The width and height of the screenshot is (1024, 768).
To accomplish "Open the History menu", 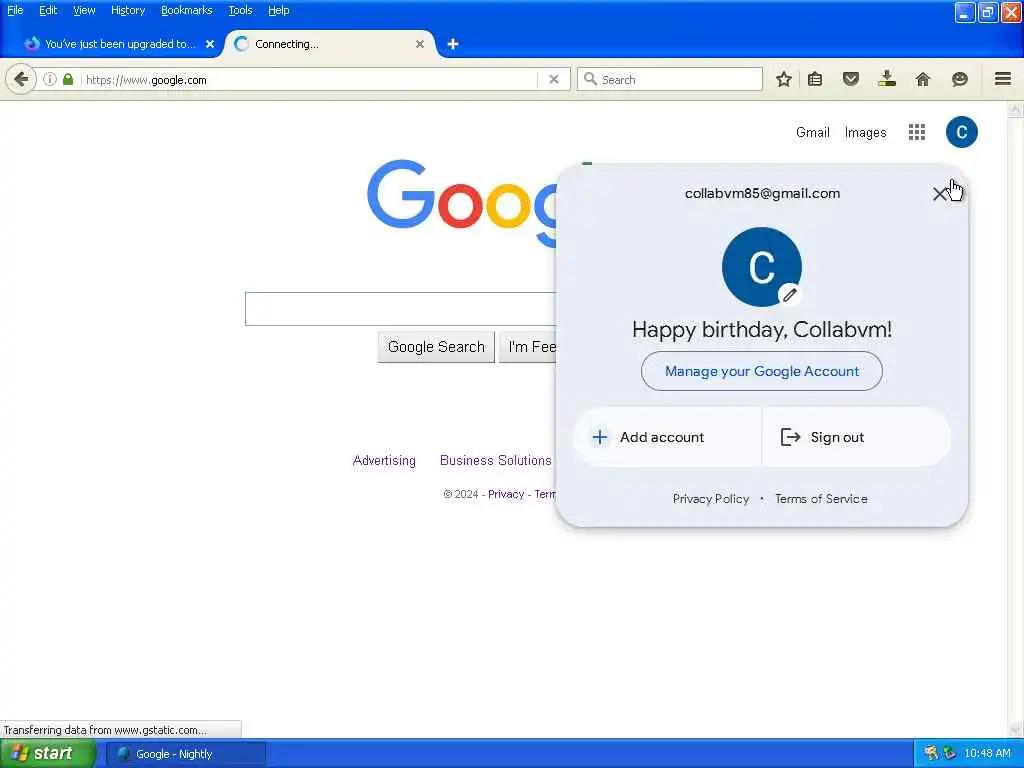I will coord(128,10).
